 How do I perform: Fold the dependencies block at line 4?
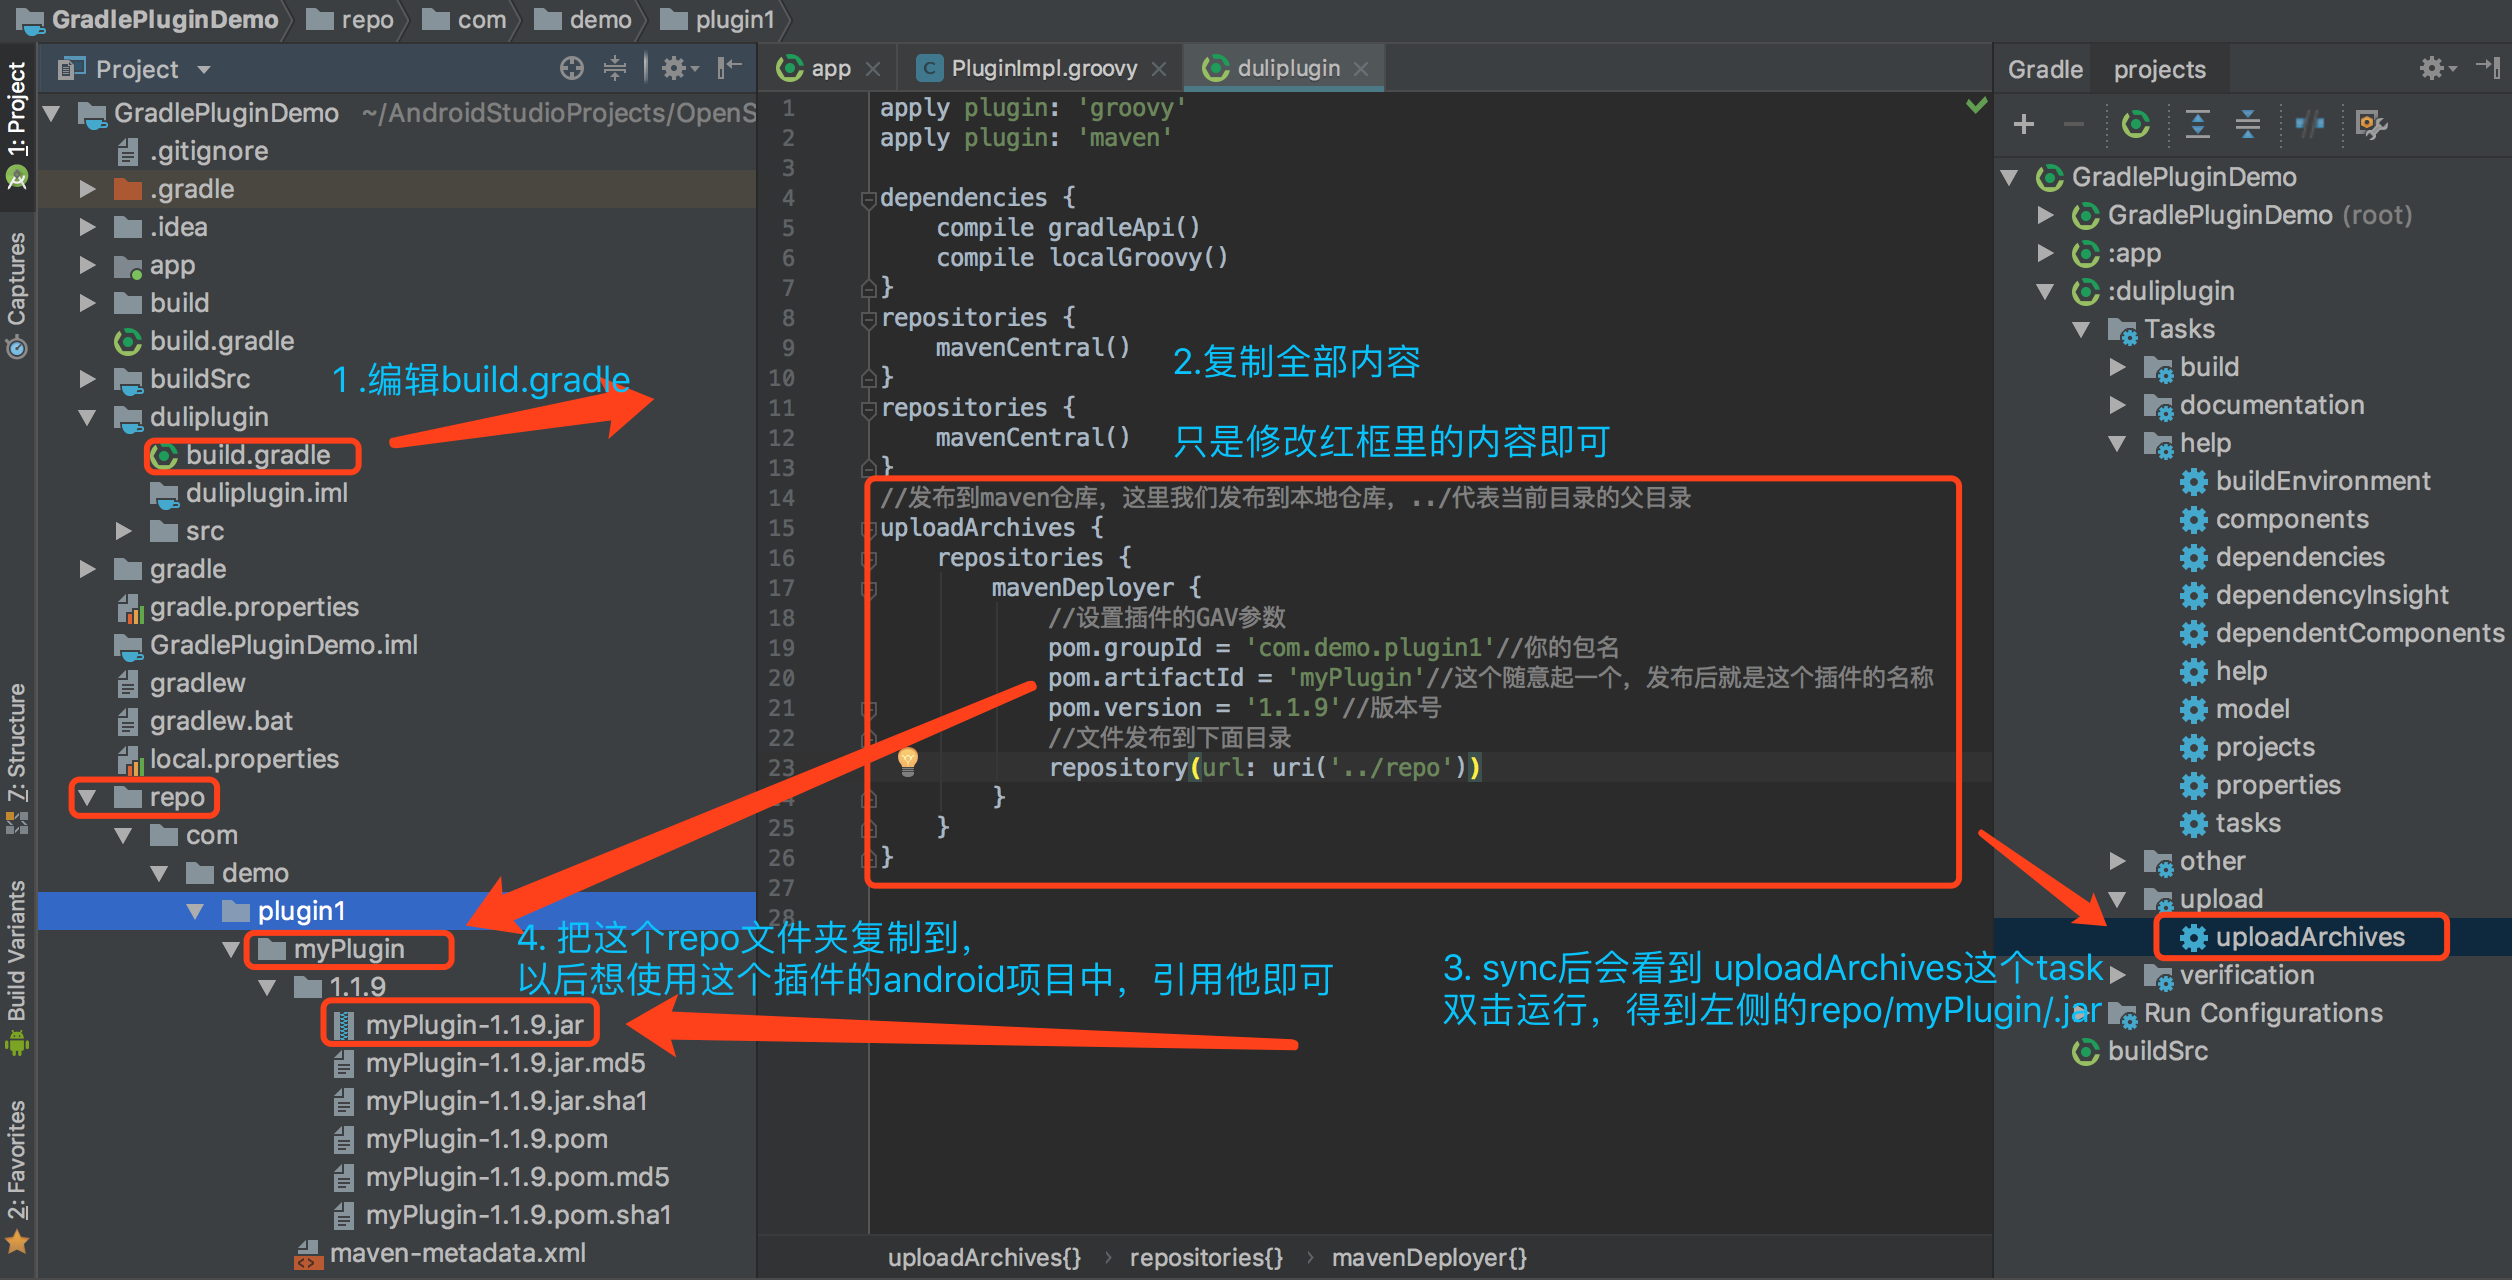pyautogui.click(x=868, y=198)
